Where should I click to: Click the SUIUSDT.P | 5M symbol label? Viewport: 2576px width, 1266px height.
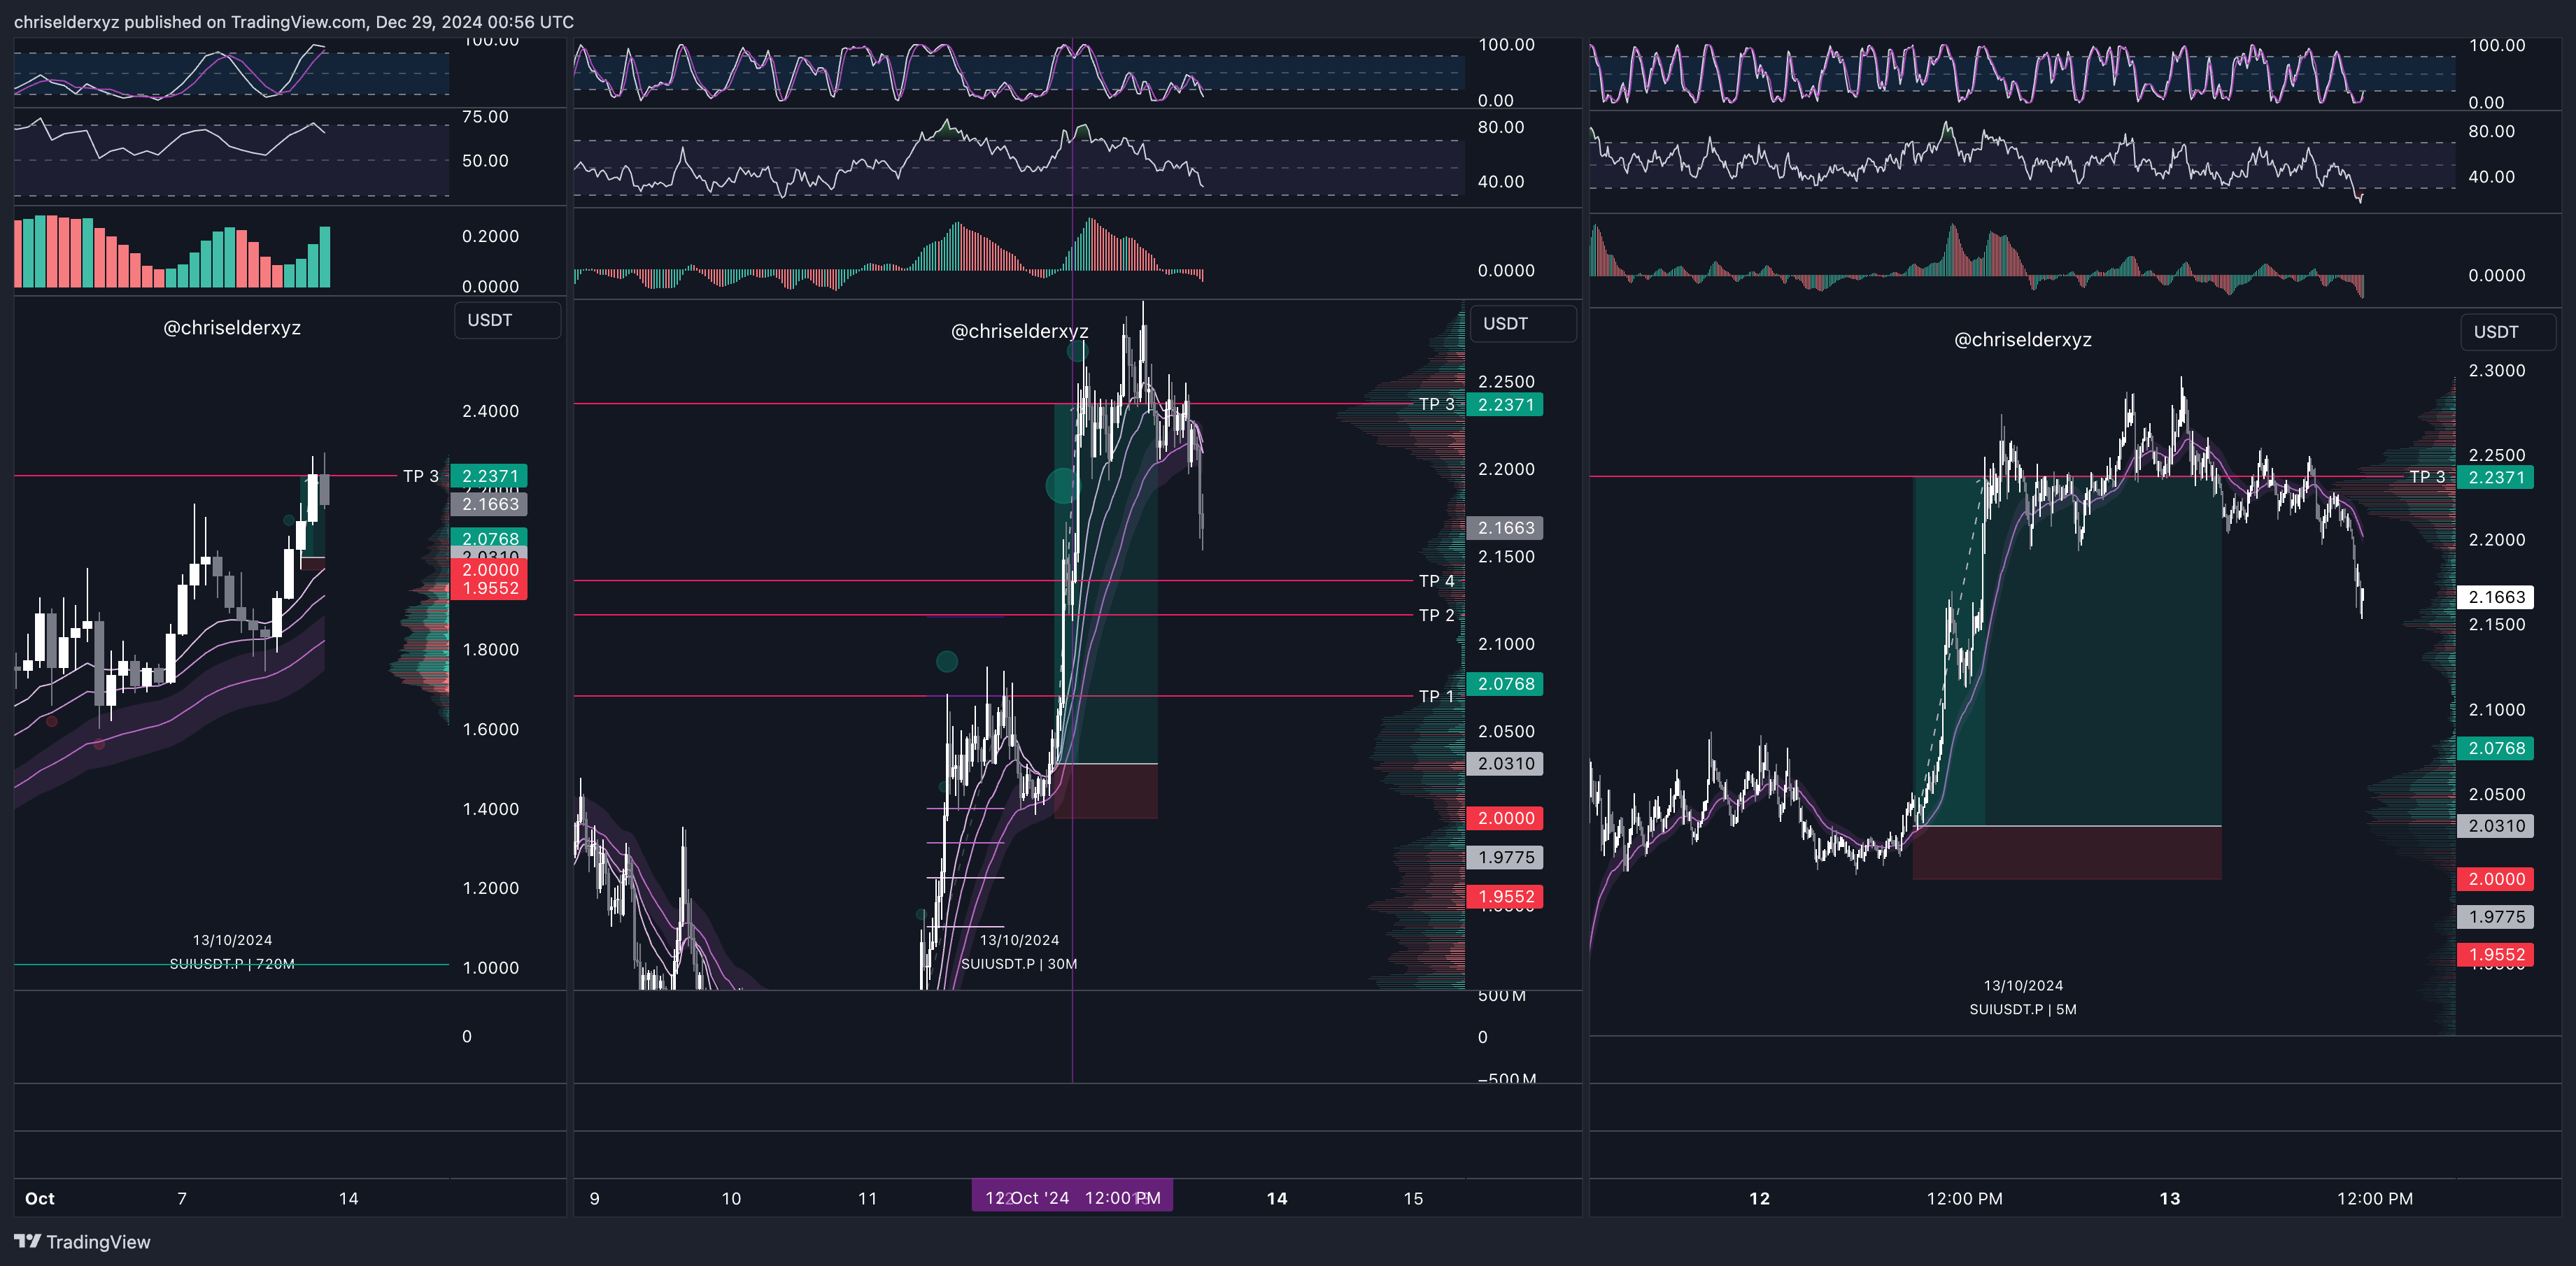click(2022, 1009)
